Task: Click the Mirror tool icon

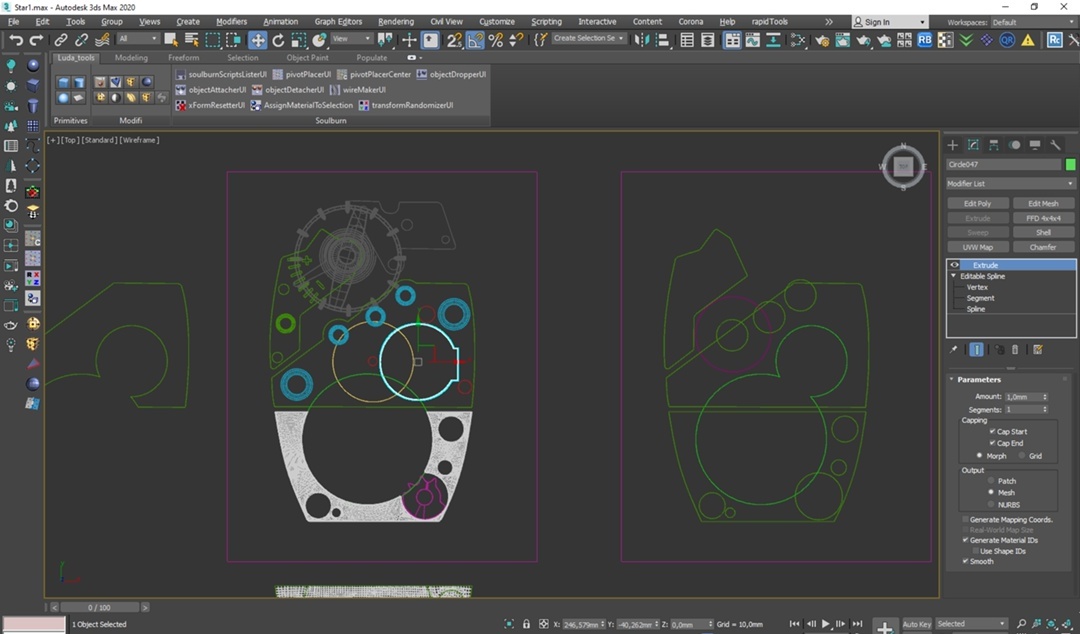Action: point(641,40)
